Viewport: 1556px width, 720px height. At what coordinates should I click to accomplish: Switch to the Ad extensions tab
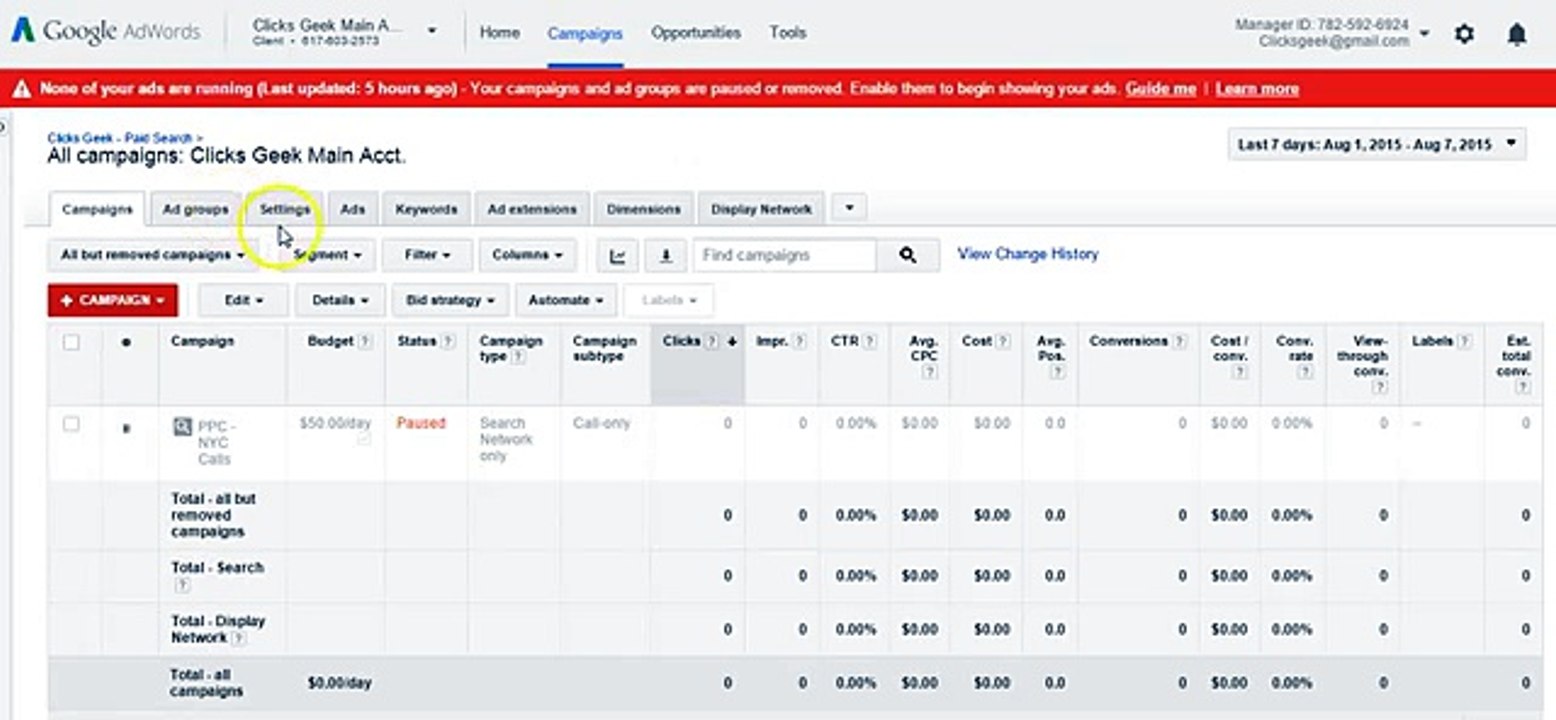tap(532, 209)
